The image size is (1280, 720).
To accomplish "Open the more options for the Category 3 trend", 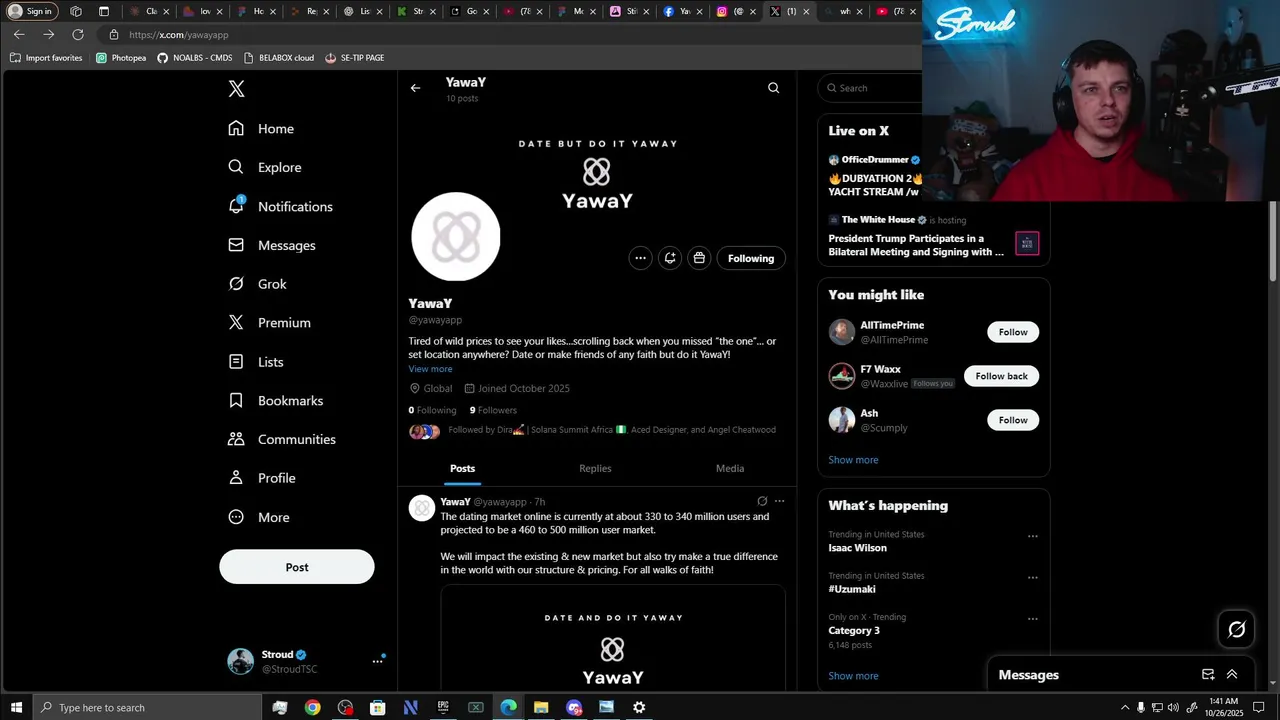I will pyautogui.click(x=1032, y=618).
